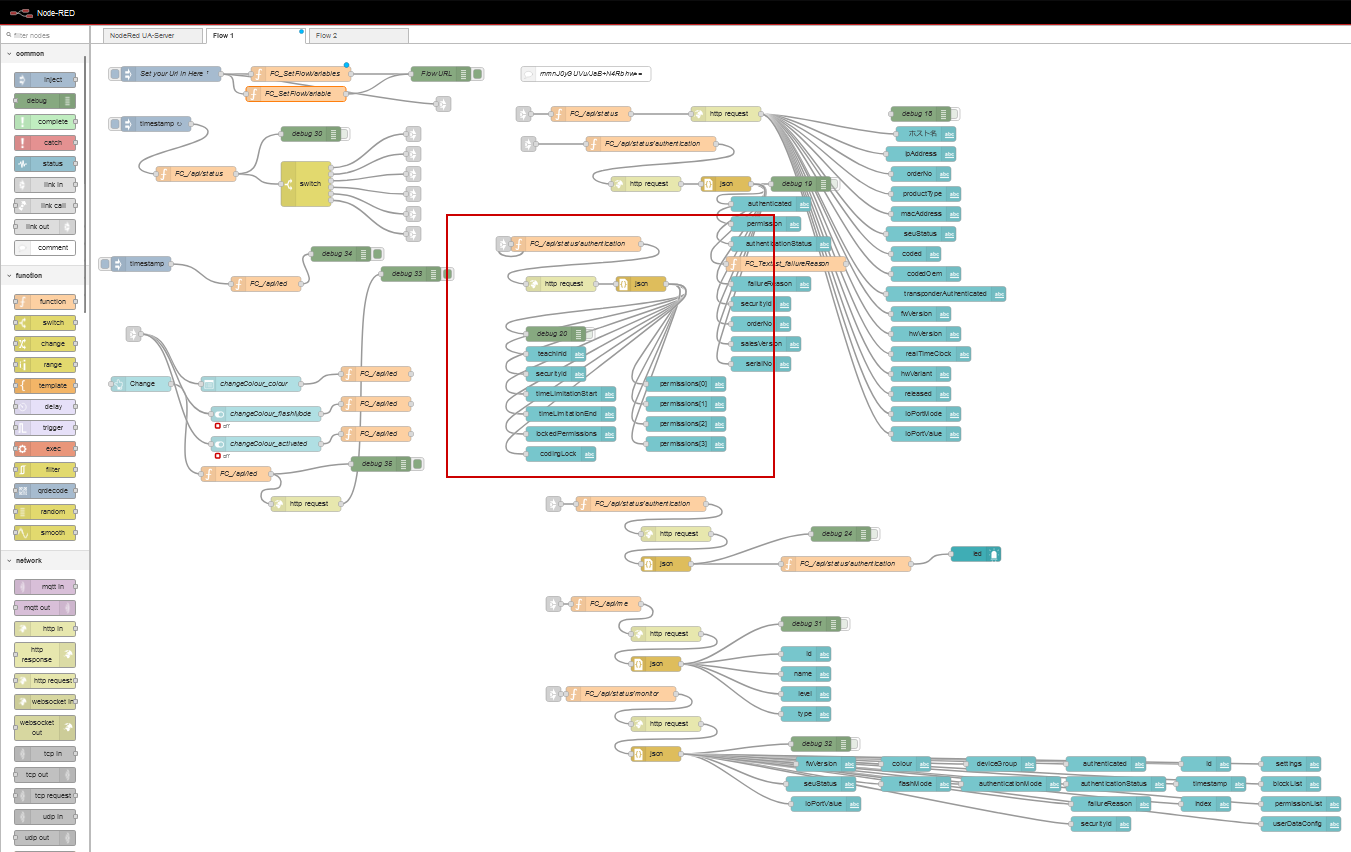
Task: Select the http response palette node
Action: (45, 655)
